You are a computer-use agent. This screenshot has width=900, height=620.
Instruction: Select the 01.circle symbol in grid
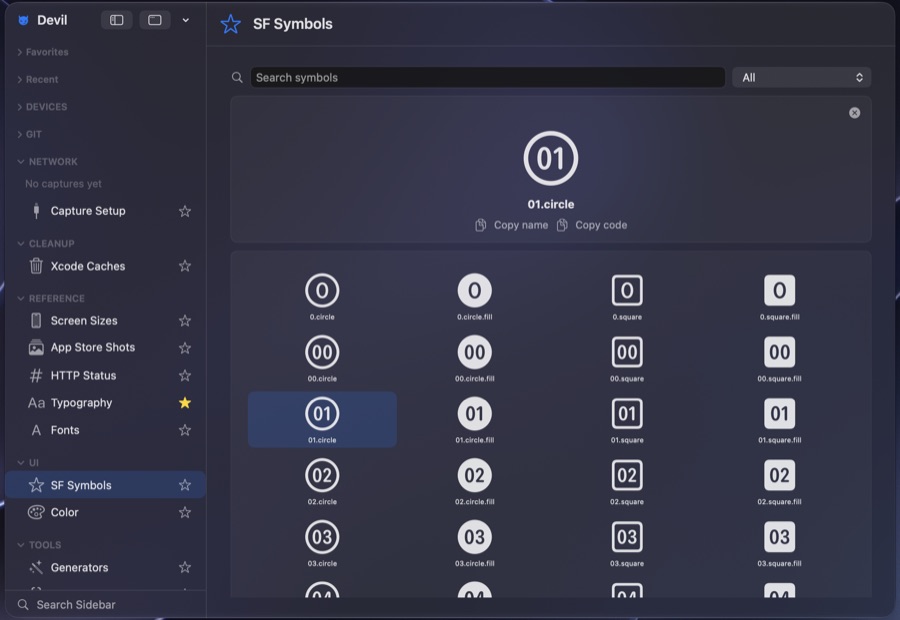(322, 420)
